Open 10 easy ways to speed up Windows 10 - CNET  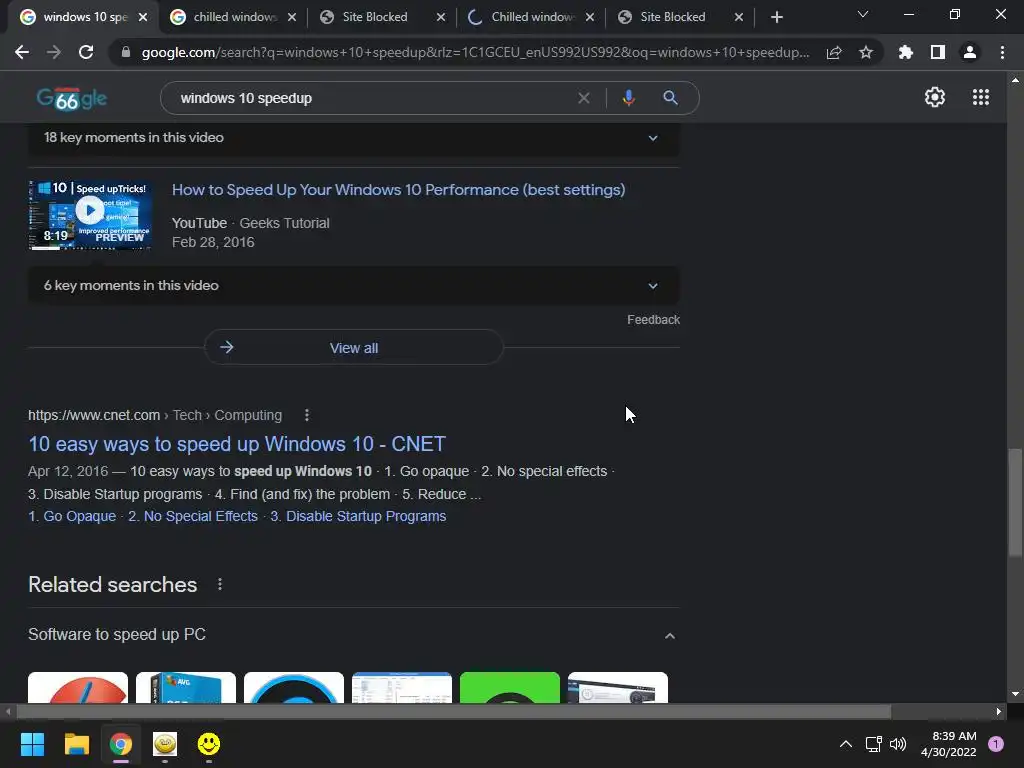click(x=236, y=444)
